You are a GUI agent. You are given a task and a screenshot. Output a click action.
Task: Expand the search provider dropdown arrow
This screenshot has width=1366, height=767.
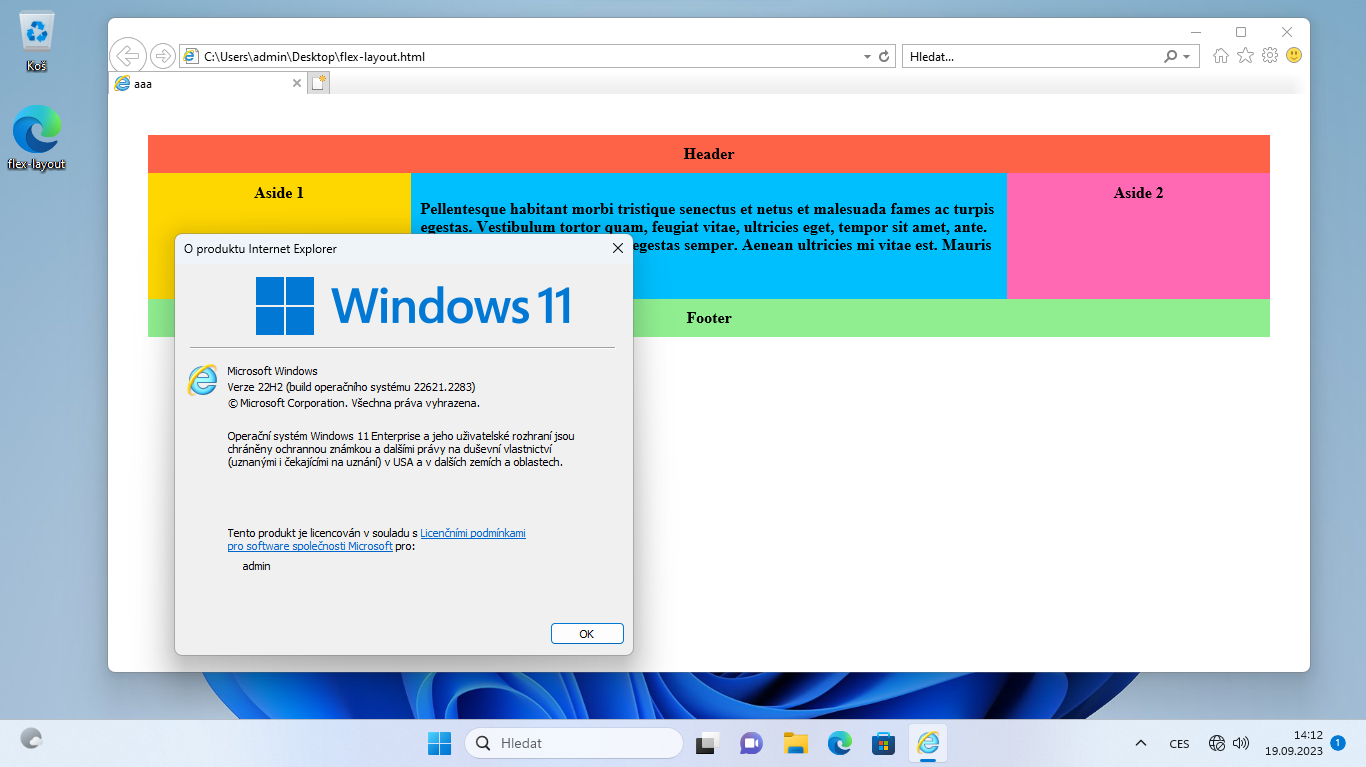tap(1187, 57)
